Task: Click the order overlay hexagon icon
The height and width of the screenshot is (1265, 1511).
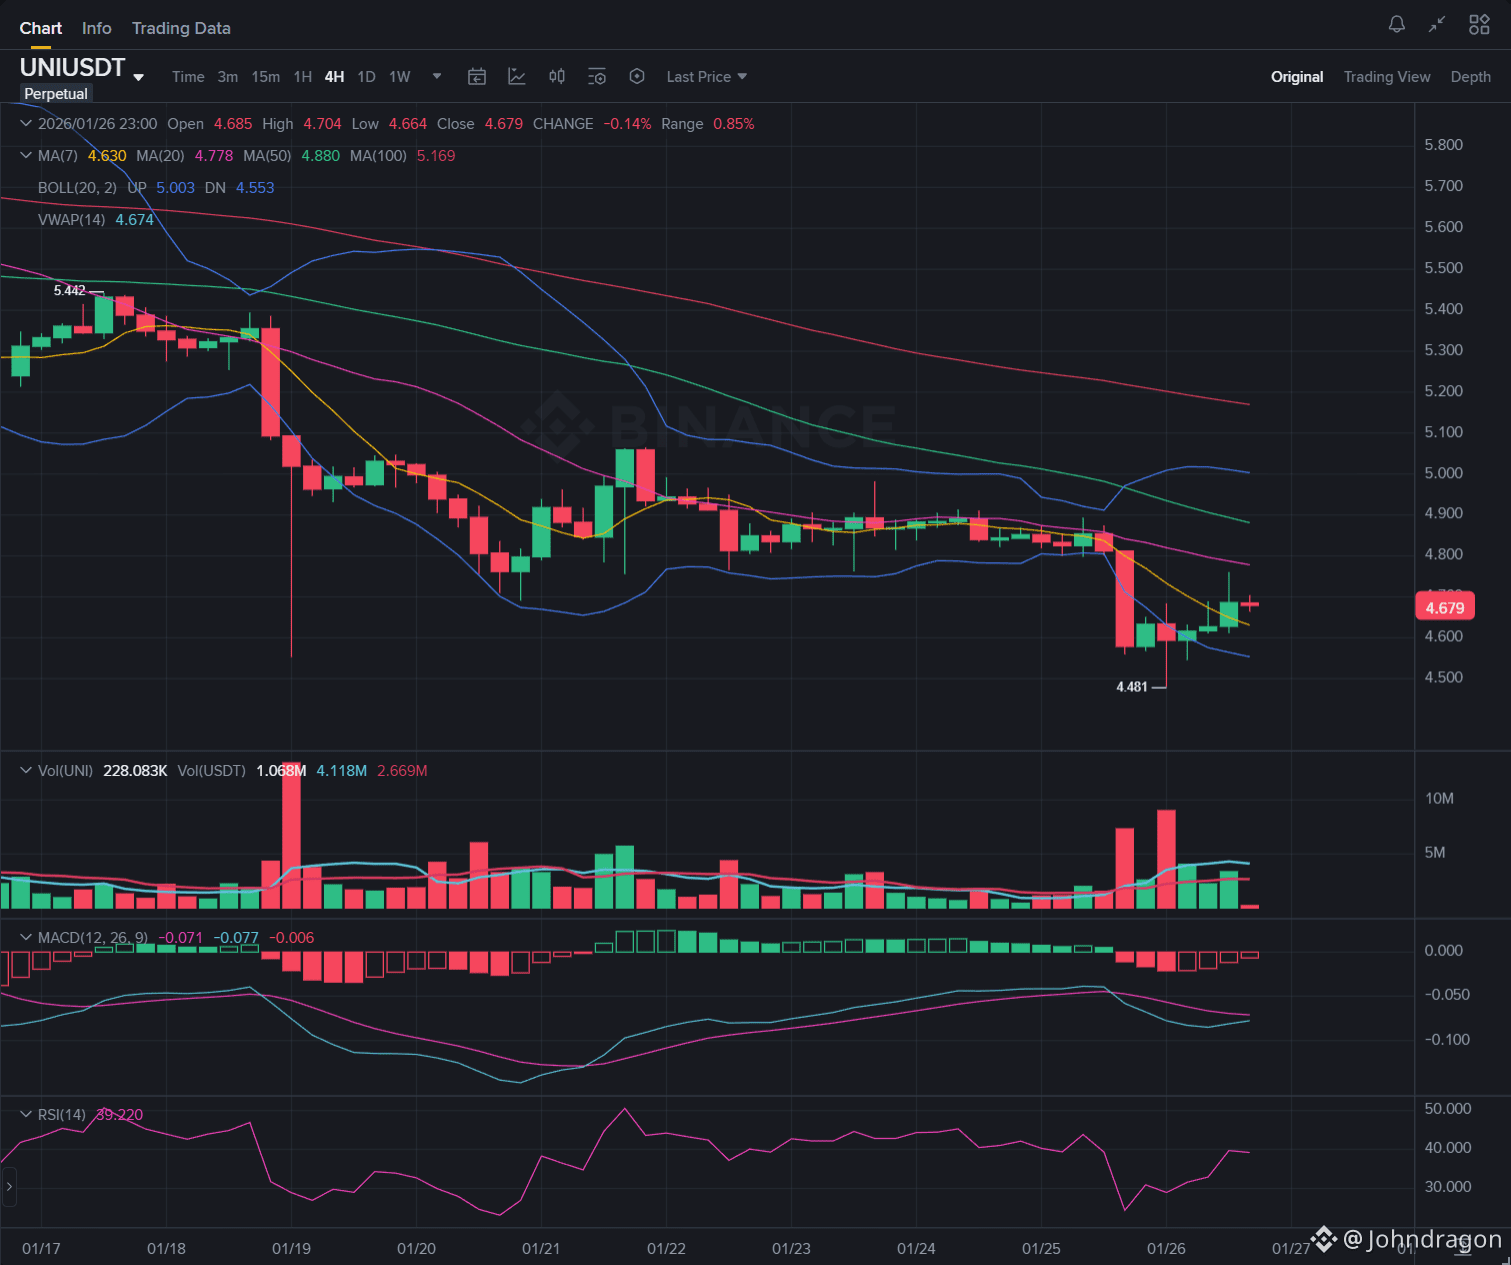Action: [637, 76]
